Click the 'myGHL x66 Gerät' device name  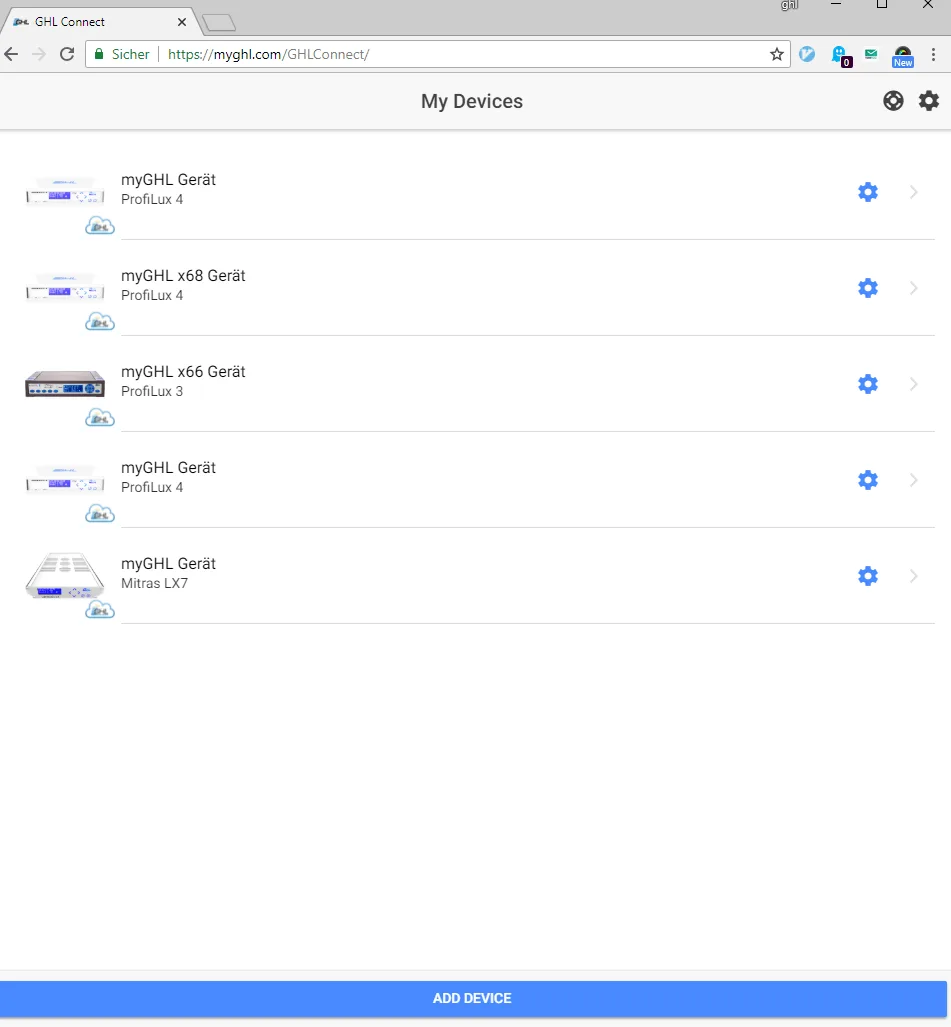(x=183, y=371)
